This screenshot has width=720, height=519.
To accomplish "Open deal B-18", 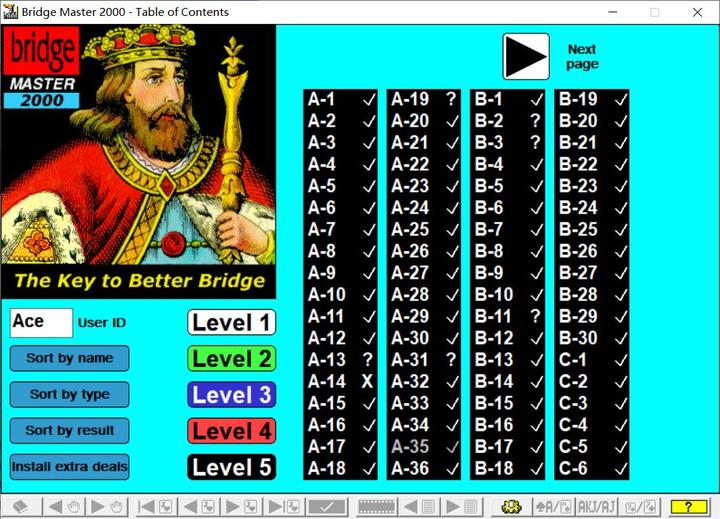I will (x=507, y=468).
